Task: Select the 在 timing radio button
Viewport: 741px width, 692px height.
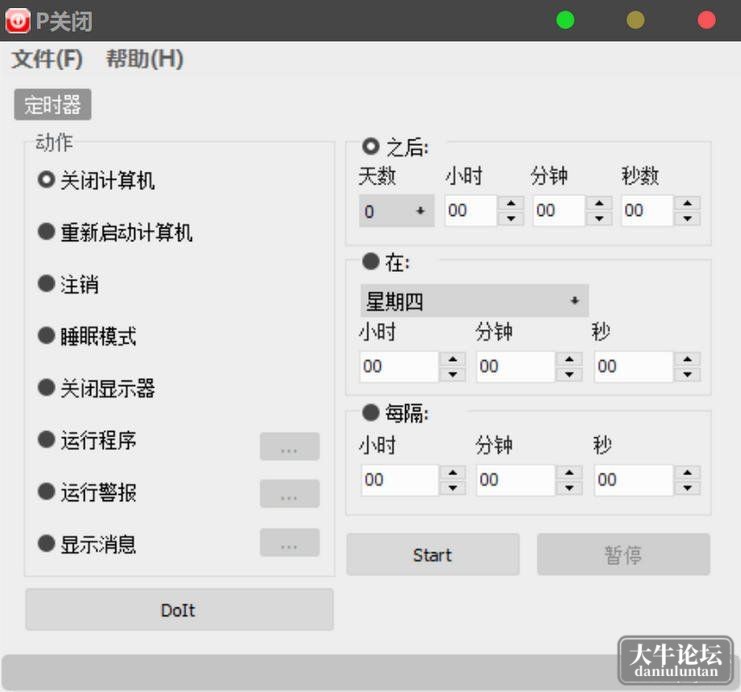Action: 370,261
